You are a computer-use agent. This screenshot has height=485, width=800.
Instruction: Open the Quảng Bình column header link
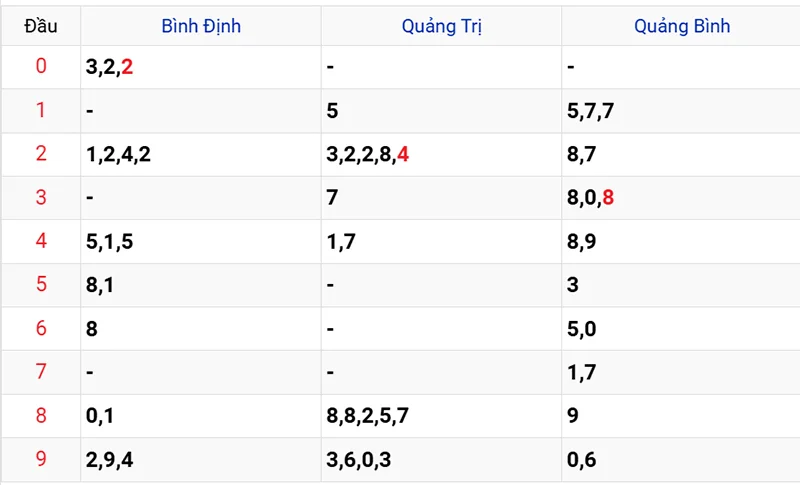682,26
